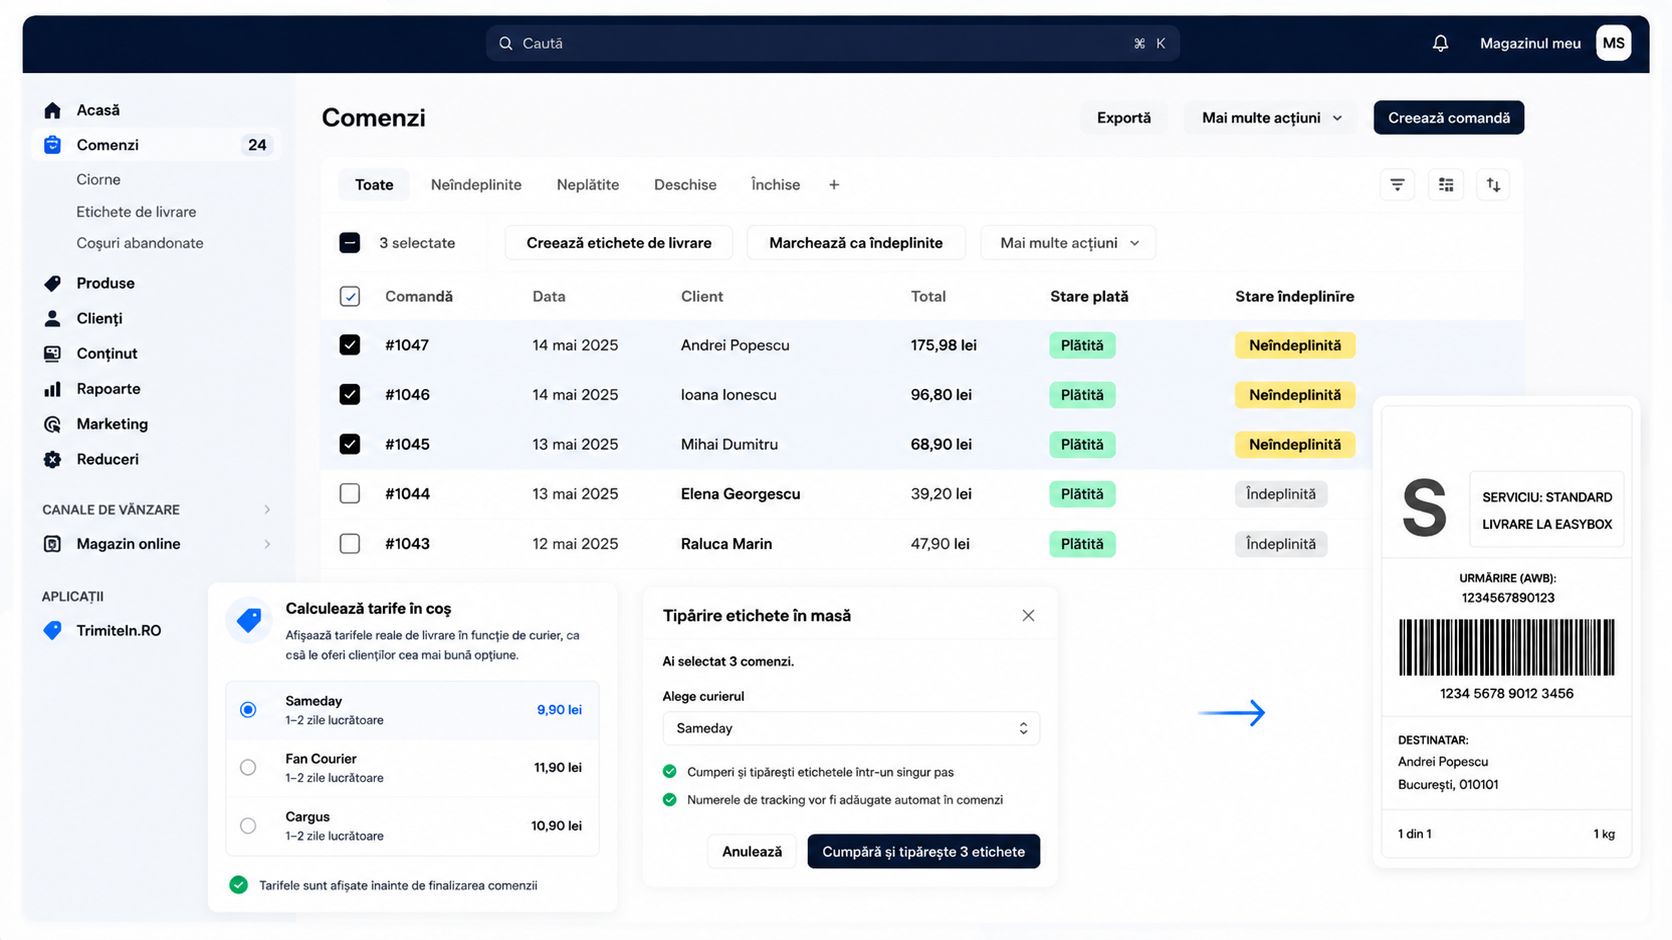Uncheck order #1046 checkbox
1672x940 pixels.
[x=350, y=394]
